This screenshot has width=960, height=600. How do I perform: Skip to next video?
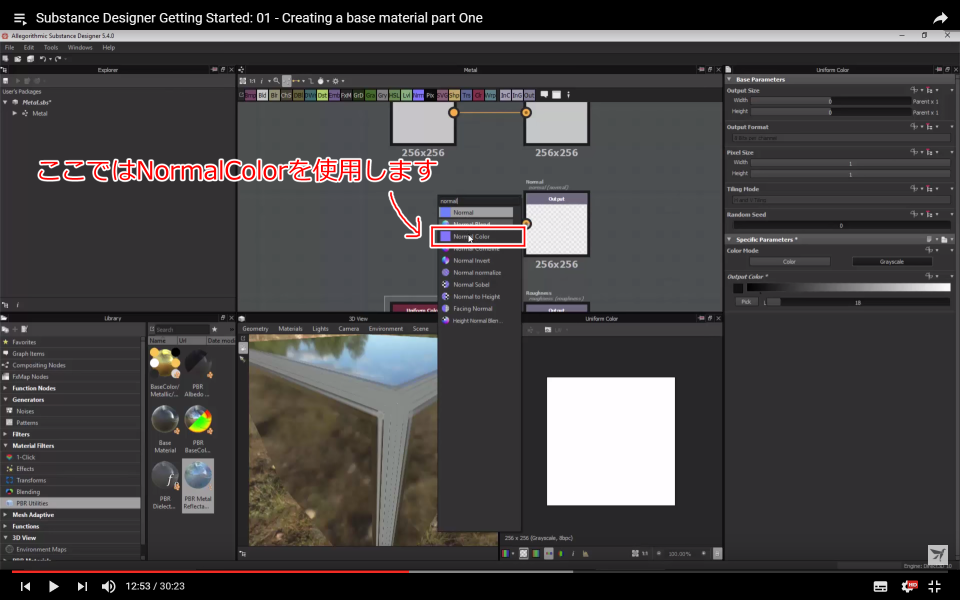pos(81,586)
